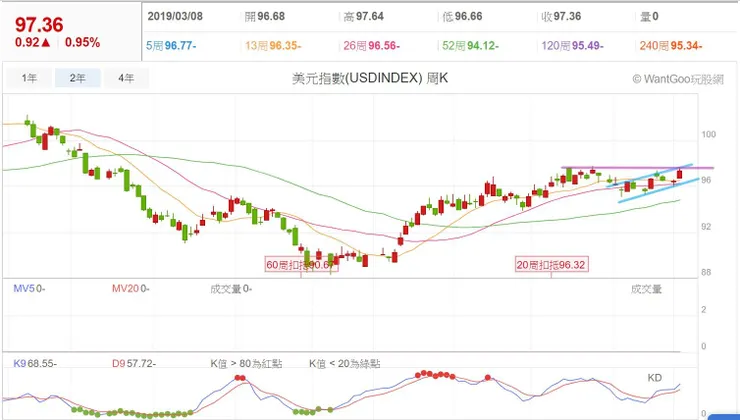
Task: Click the close value 收97.36
Action: point(561,17)
